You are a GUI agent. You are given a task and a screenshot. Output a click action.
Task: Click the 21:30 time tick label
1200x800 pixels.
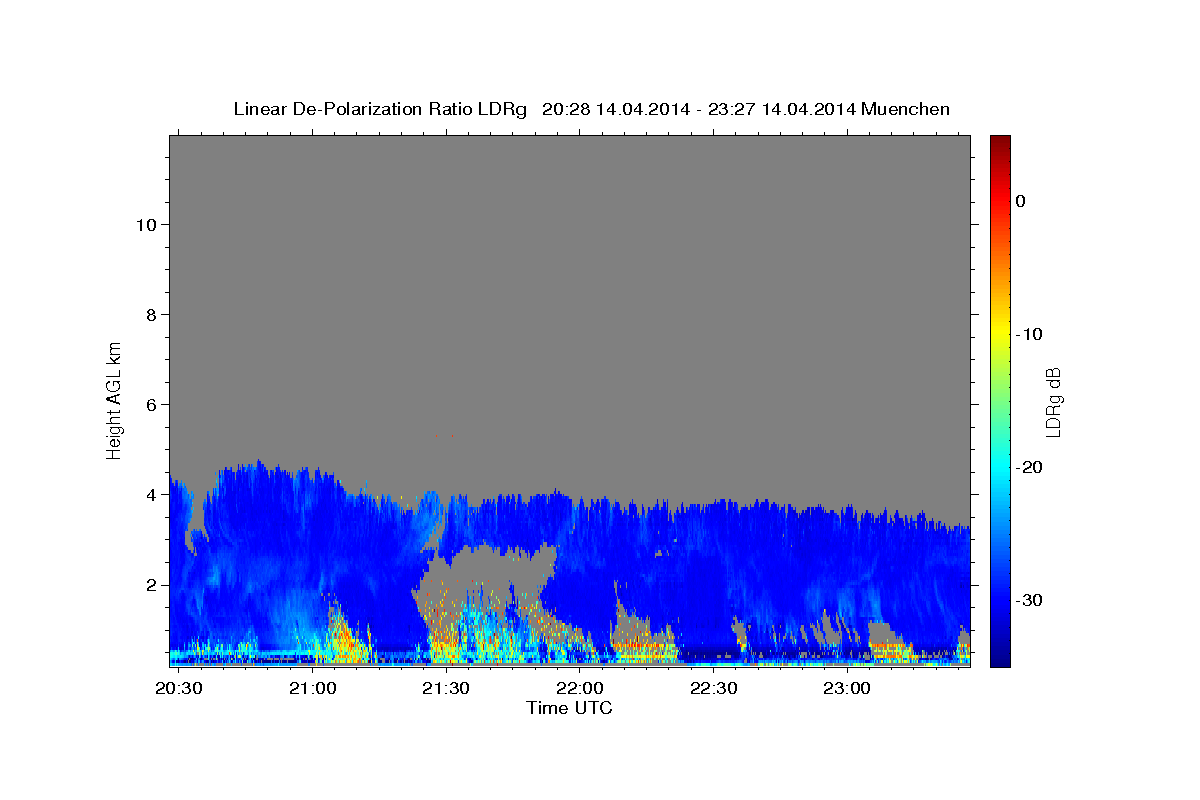pyautogui.click(x=446, y=689)
